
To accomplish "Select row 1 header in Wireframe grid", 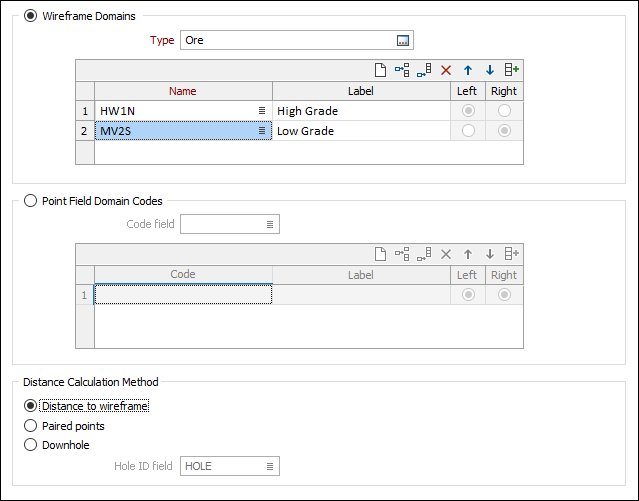I will click(x=85, y=111).
